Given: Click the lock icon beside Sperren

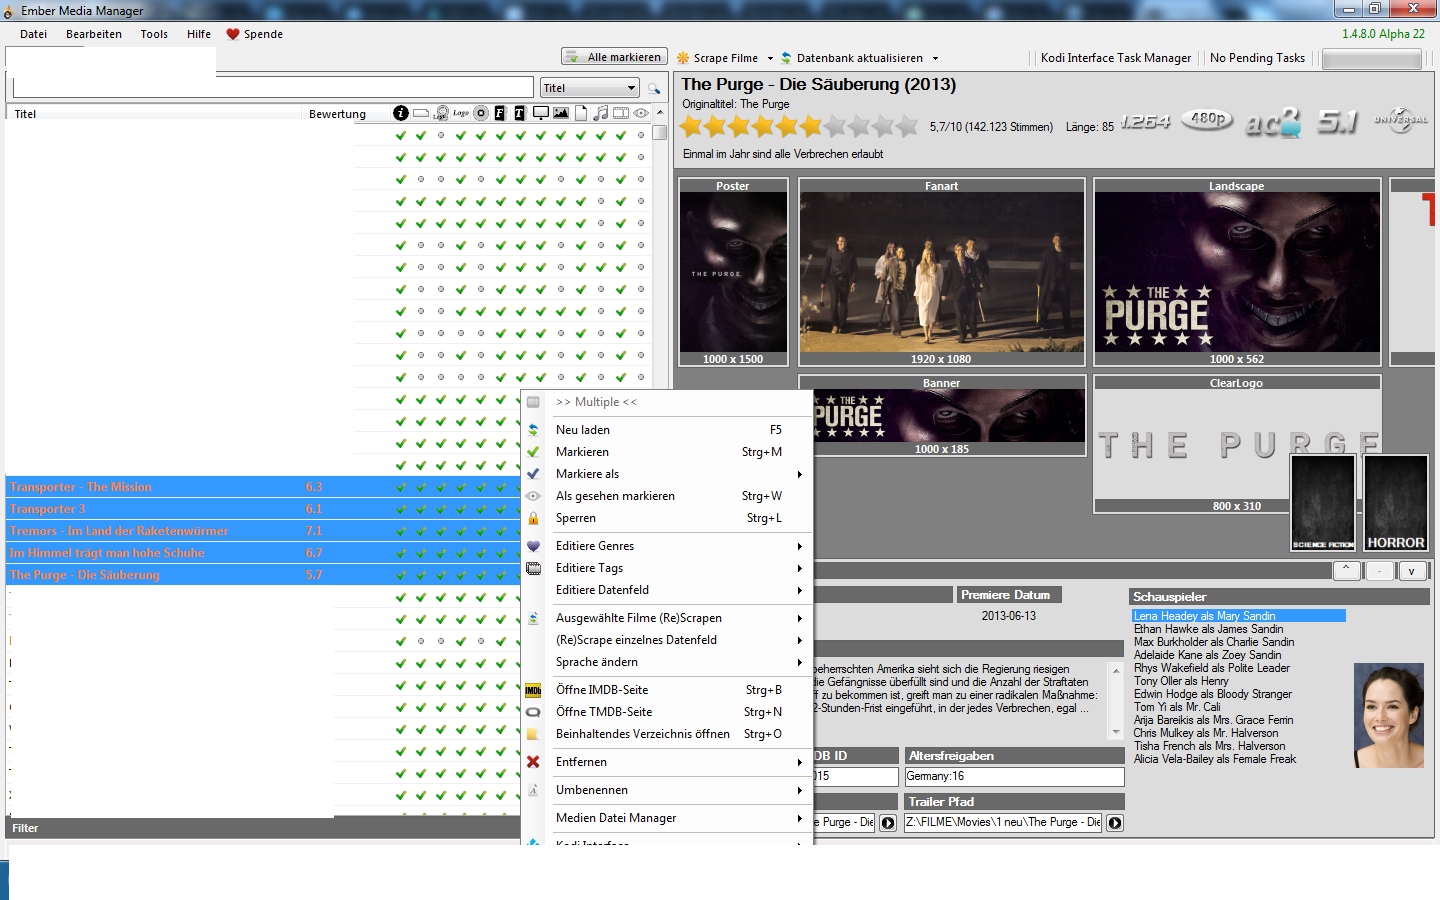Looking at the screenshot, I should pyautogui.click(x=533, y=518).
